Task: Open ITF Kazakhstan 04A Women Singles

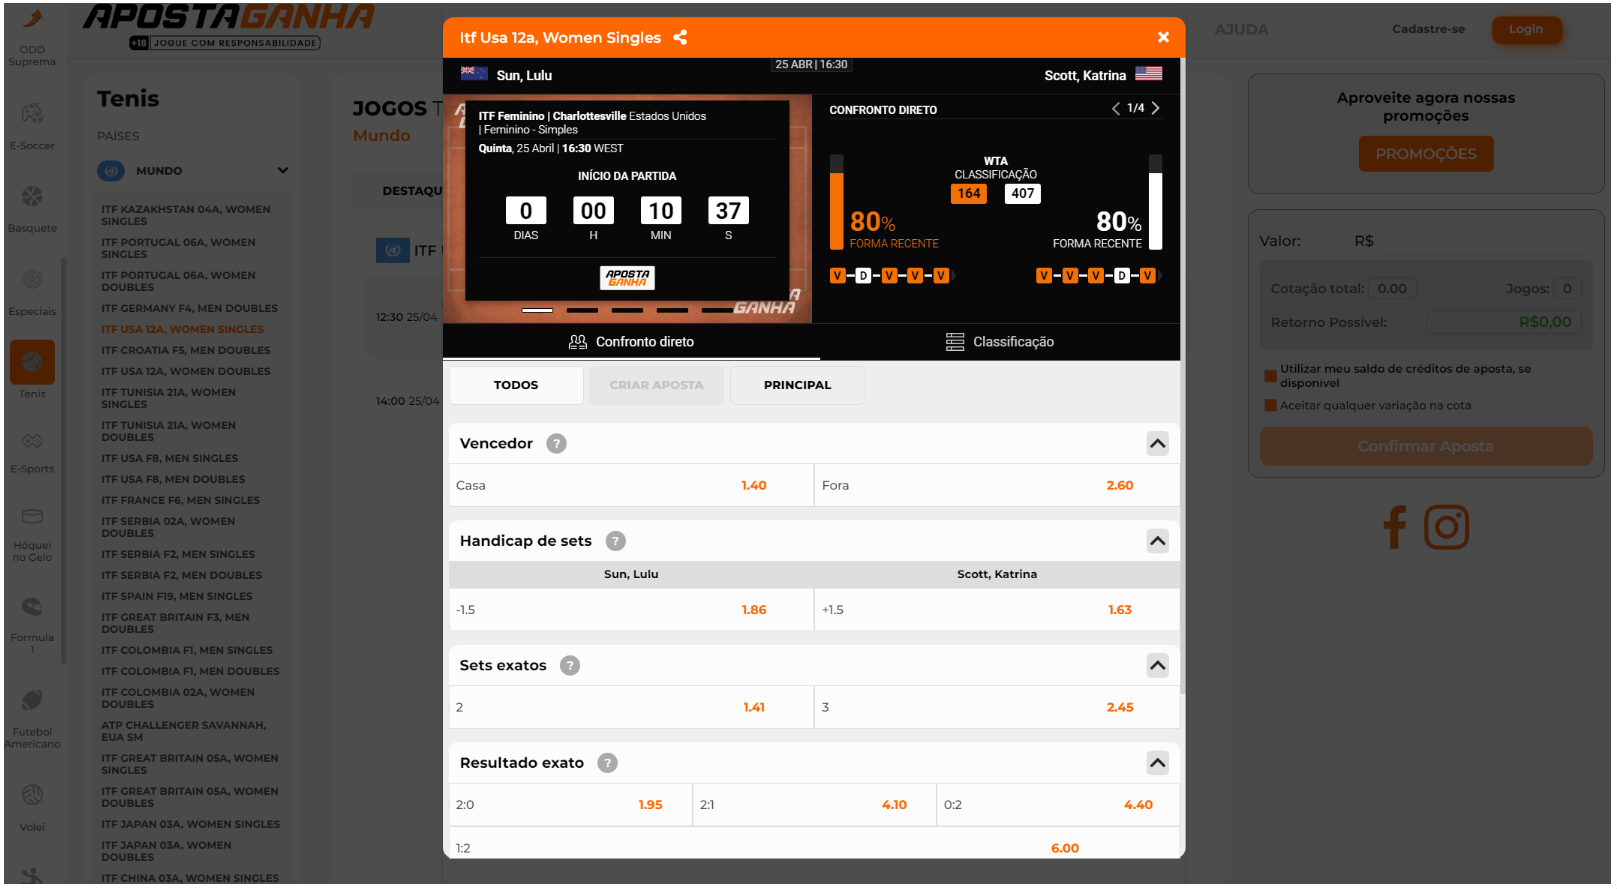Action: point(186,216)
